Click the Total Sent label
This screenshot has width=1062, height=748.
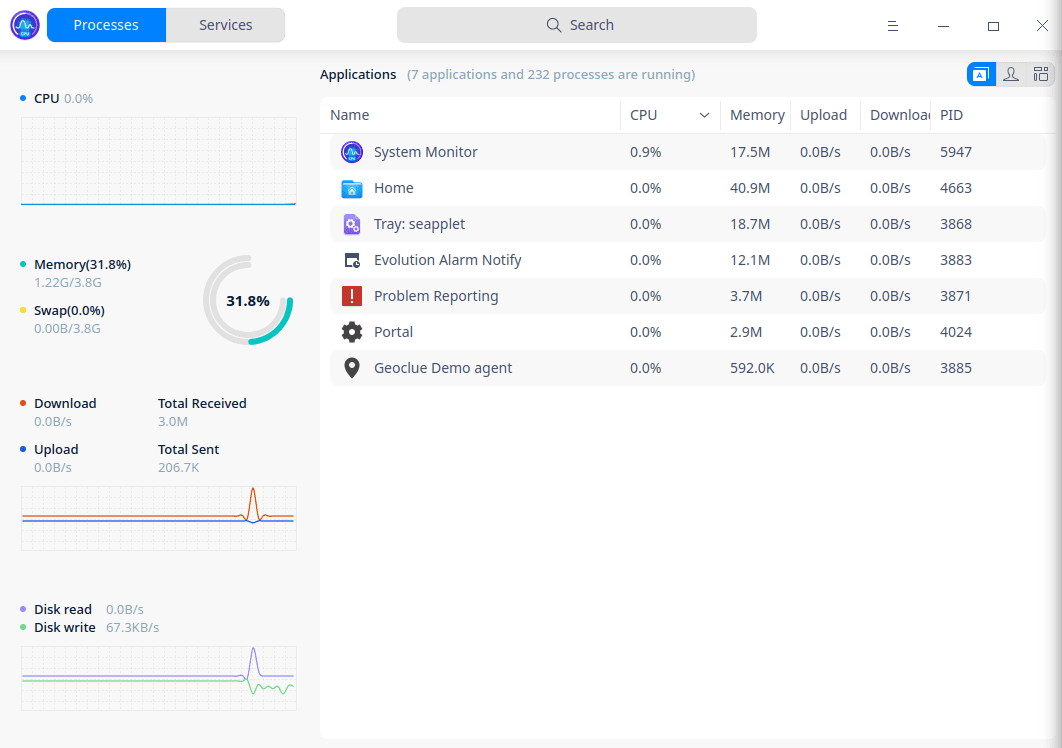(188, 449)
